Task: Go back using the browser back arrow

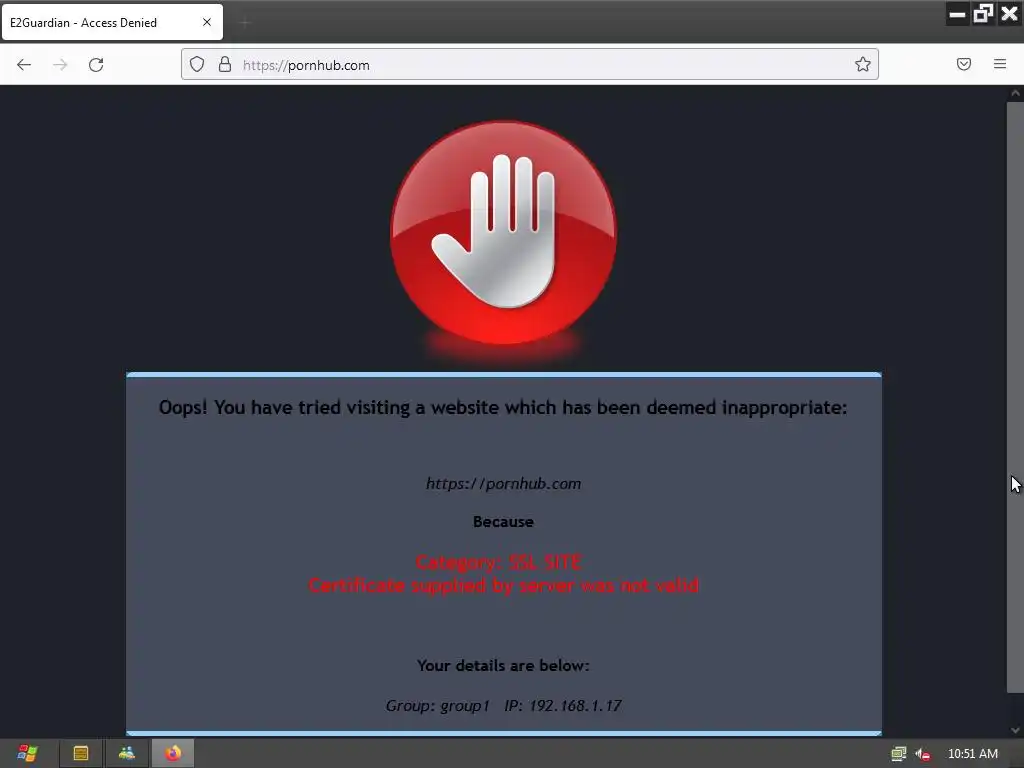Action: [x=24, y=65]
